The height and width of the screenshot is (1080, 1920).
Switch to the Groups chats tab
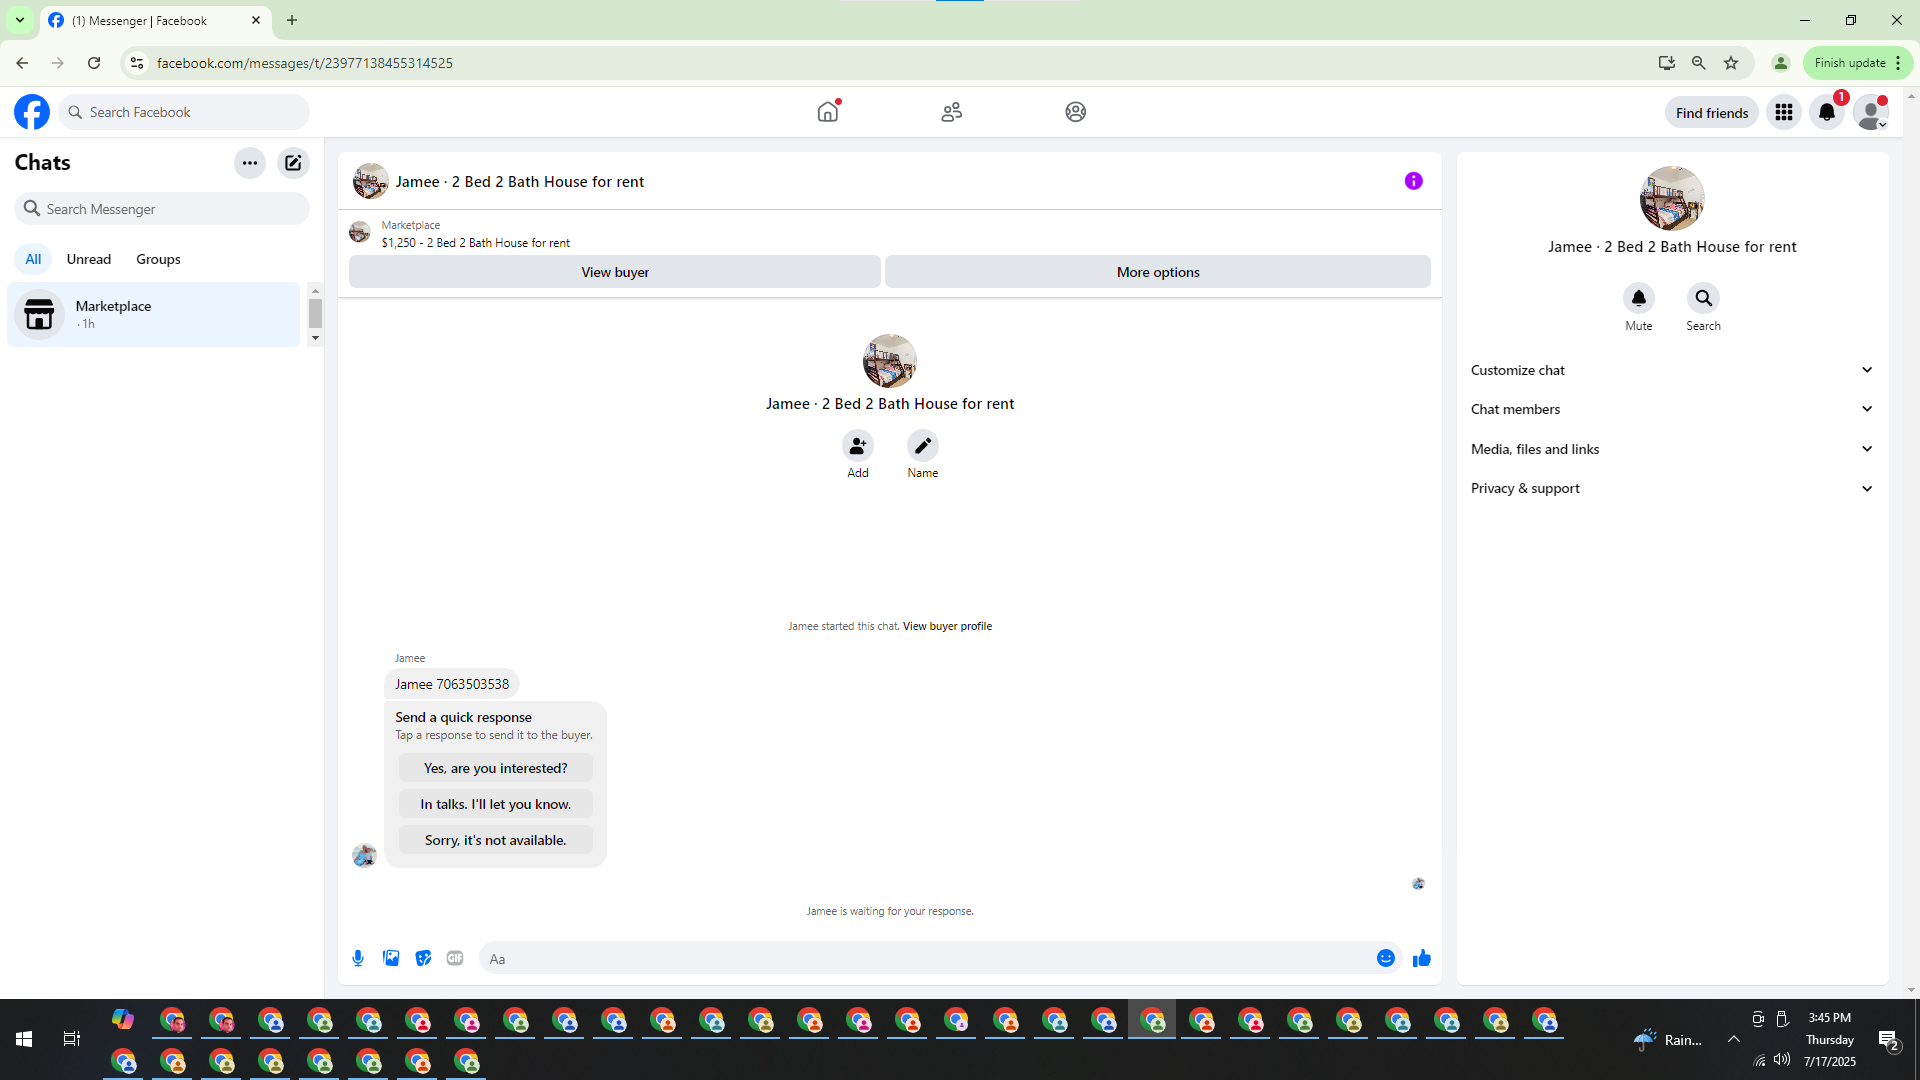(158, 259)
